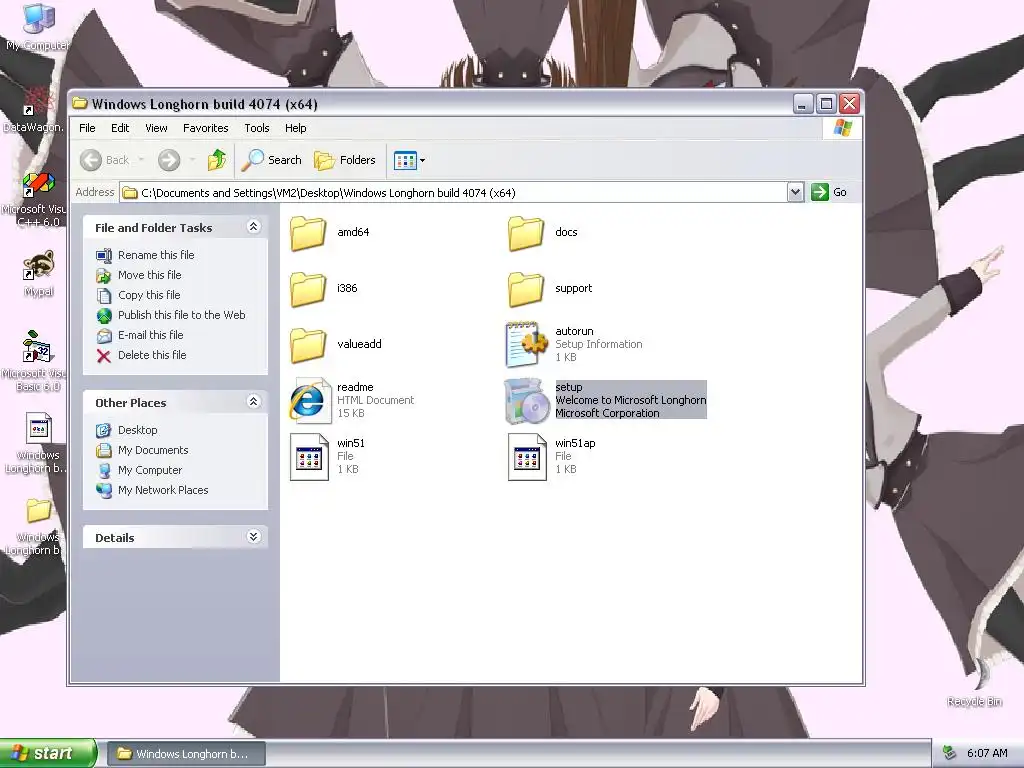Select the DataWagon desktop shortcut

point(34,109)
